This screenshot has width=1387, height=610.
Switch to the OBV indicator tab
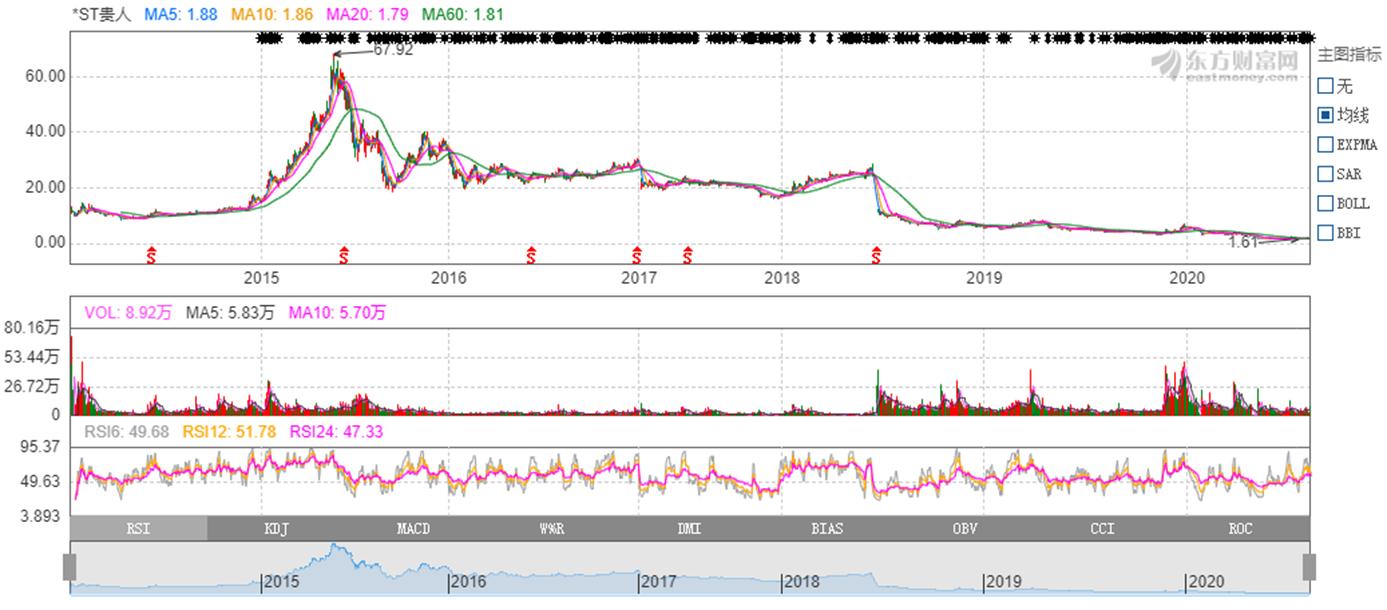coord(965,528)
